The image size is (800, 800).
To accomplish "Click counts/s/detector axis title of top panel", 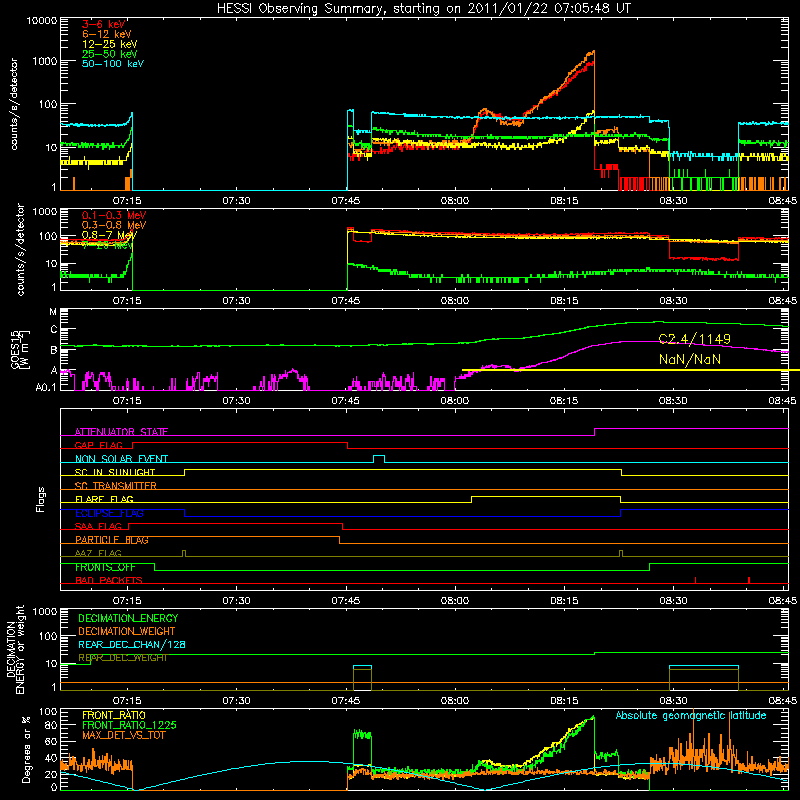I will click(14, 104).
